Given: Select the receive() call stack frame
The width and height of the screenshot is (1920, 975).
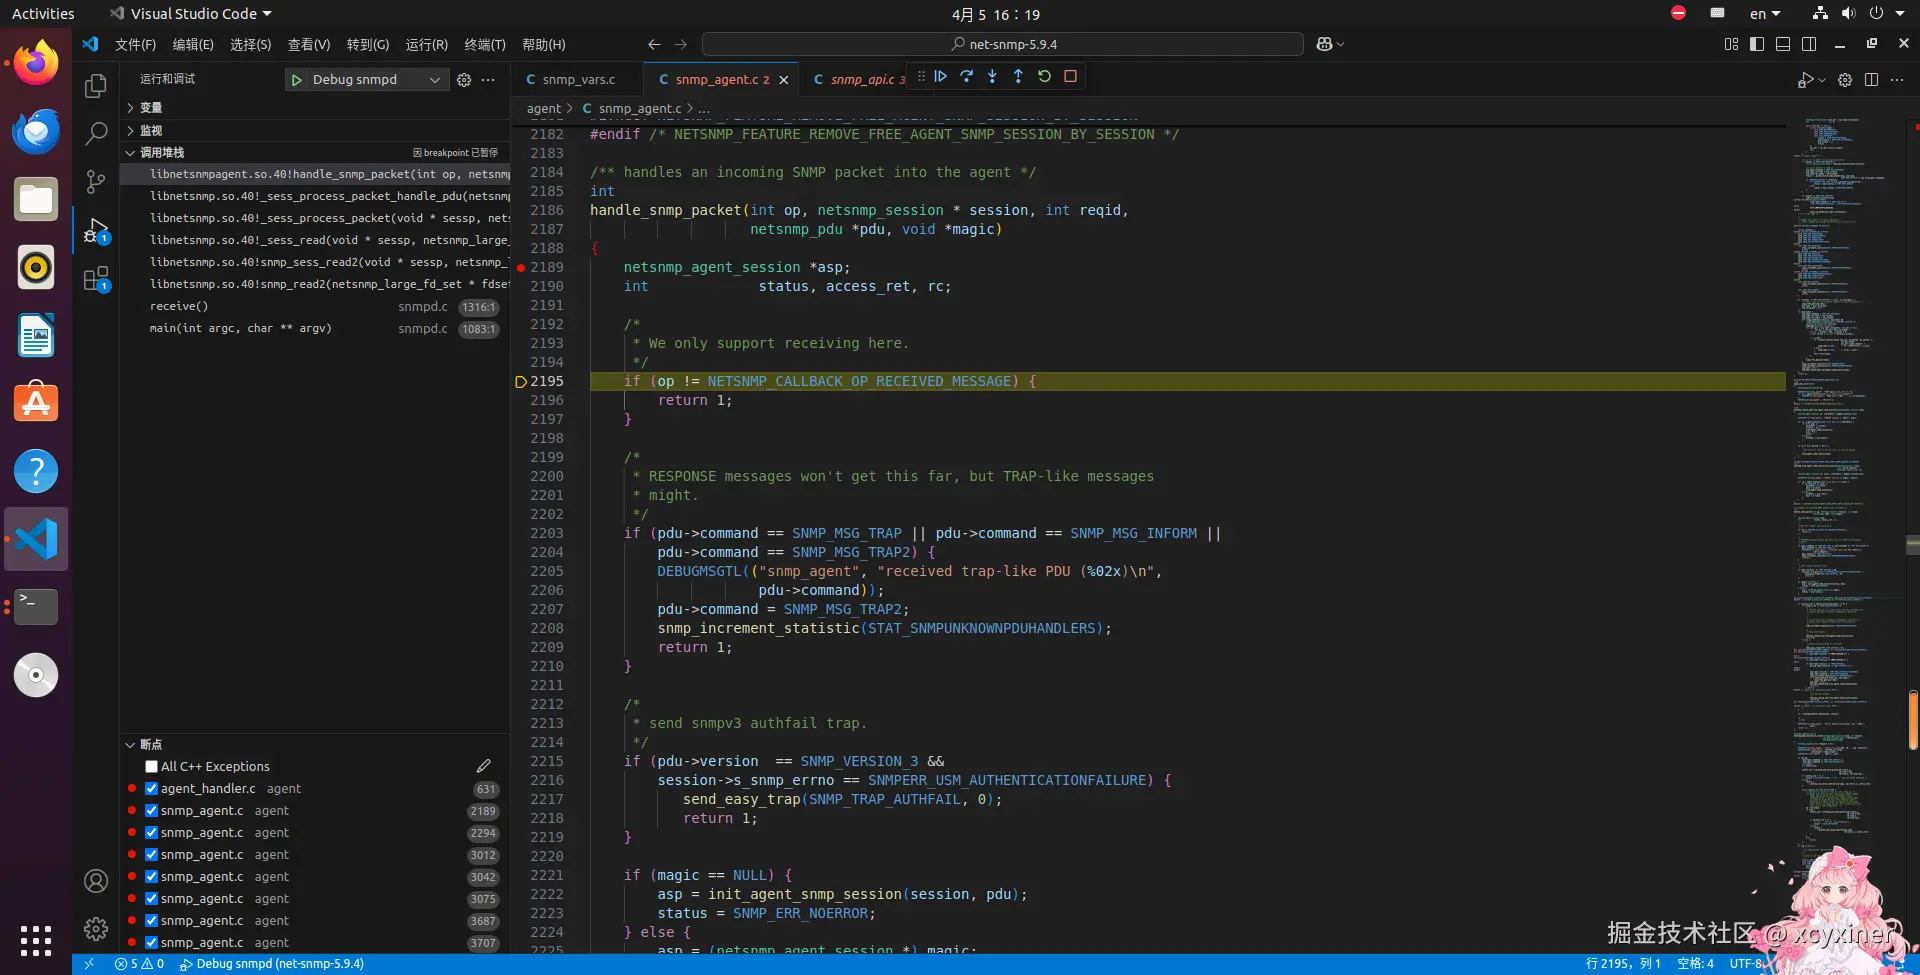Looking at the screenshot, I should [315, 307].
